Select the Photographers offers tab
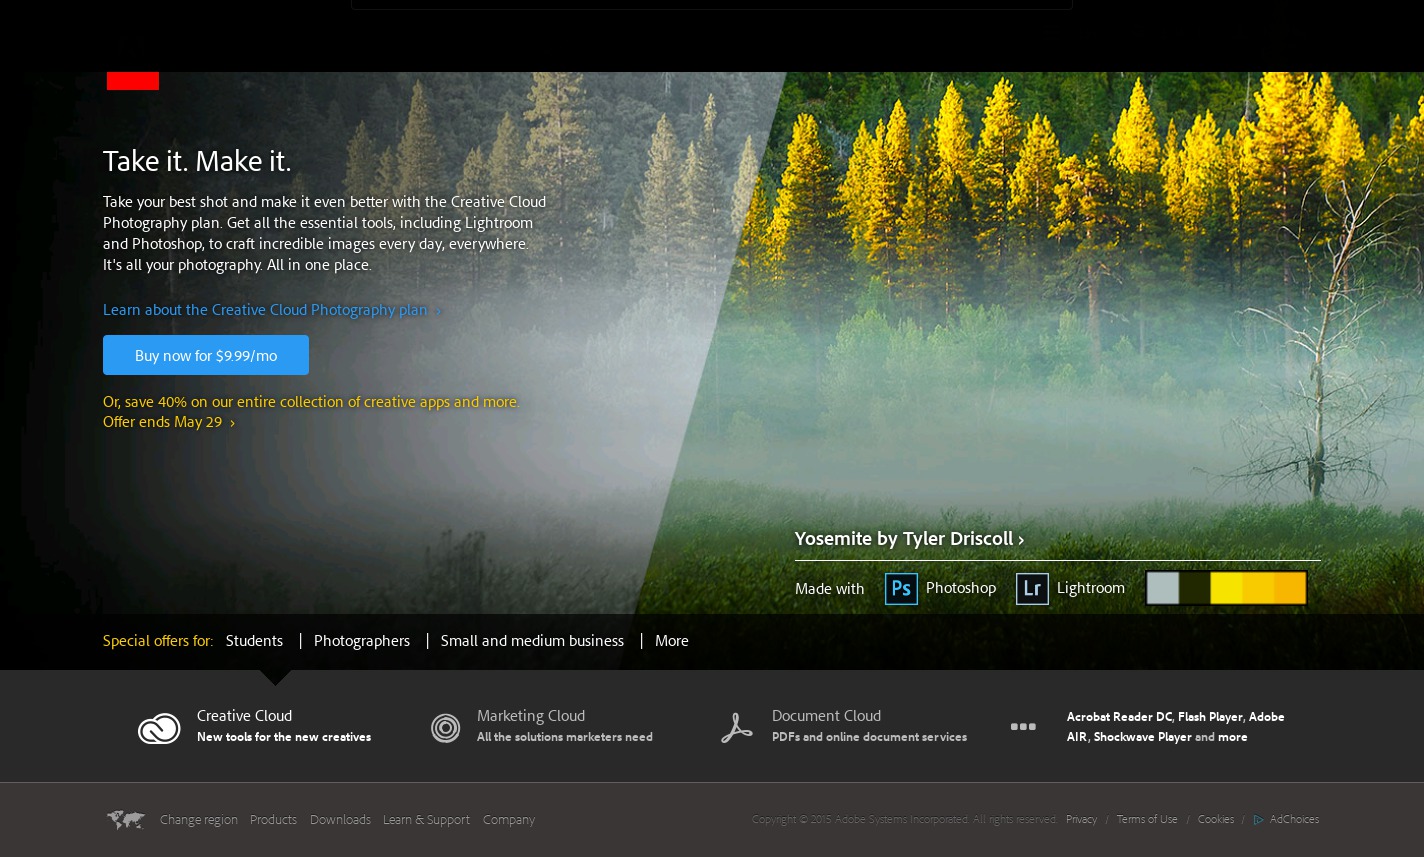The image size is (1424, 857). point(362,641)
